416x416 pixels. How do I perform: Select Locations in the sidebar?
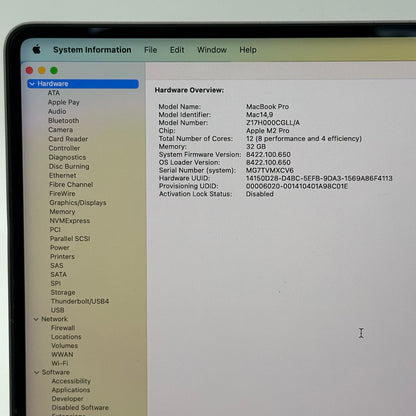[66, 337]
